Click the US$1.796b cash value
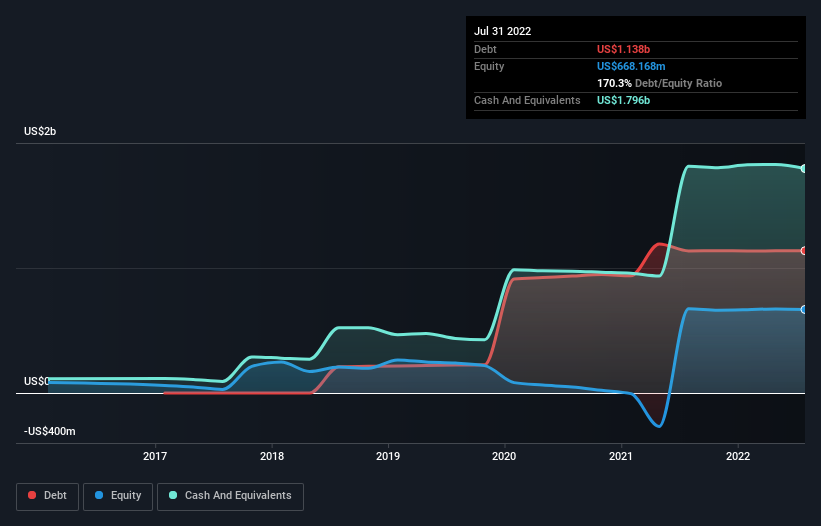 (x=624, y=100)
